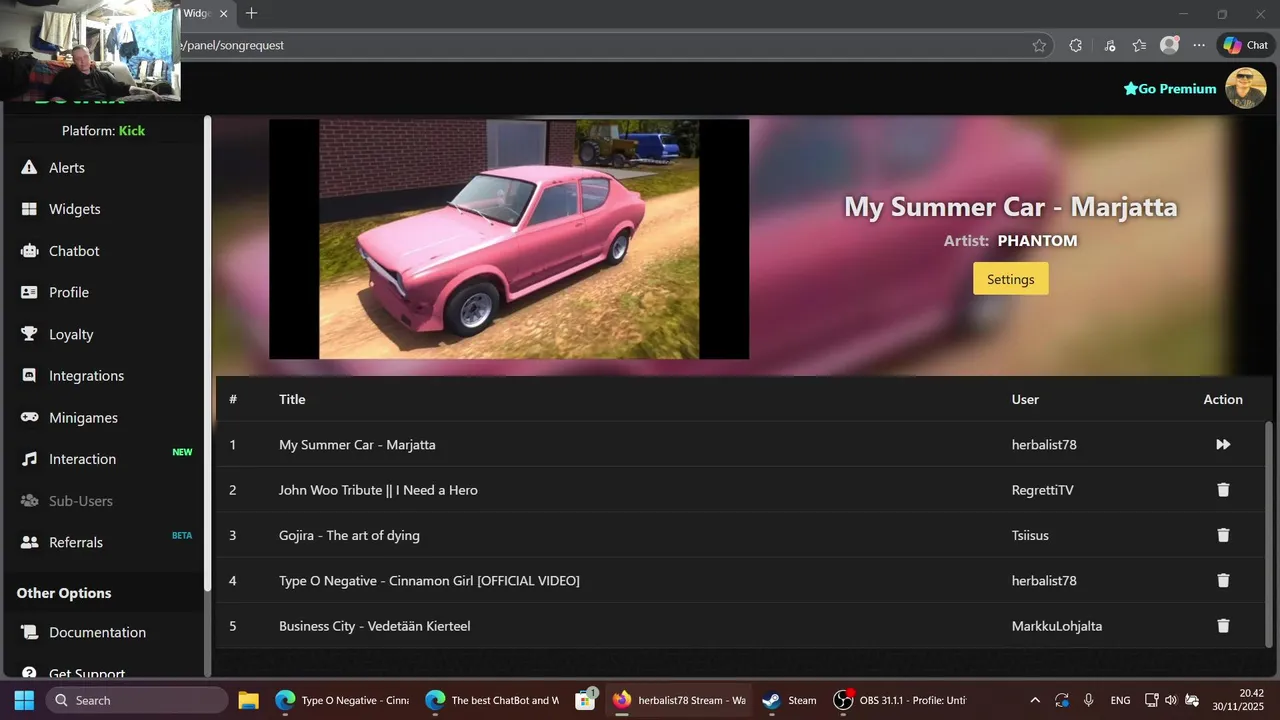Image resolution: width=1280 pixels, height=720 pixels.
Task: Open the Widgets sidebar icon
Action: click(29, 209)
